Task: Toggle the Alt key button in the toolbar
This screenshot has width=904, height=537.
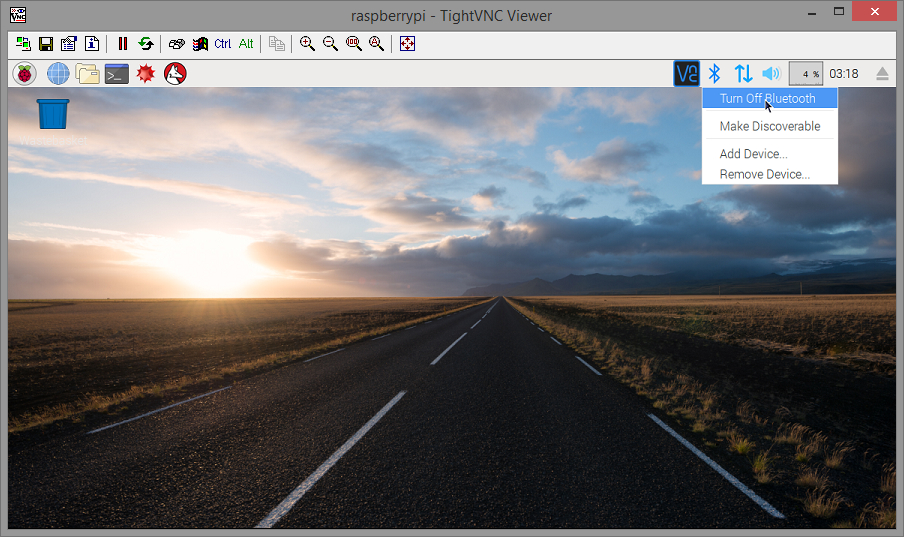Action: click(246, 44)
